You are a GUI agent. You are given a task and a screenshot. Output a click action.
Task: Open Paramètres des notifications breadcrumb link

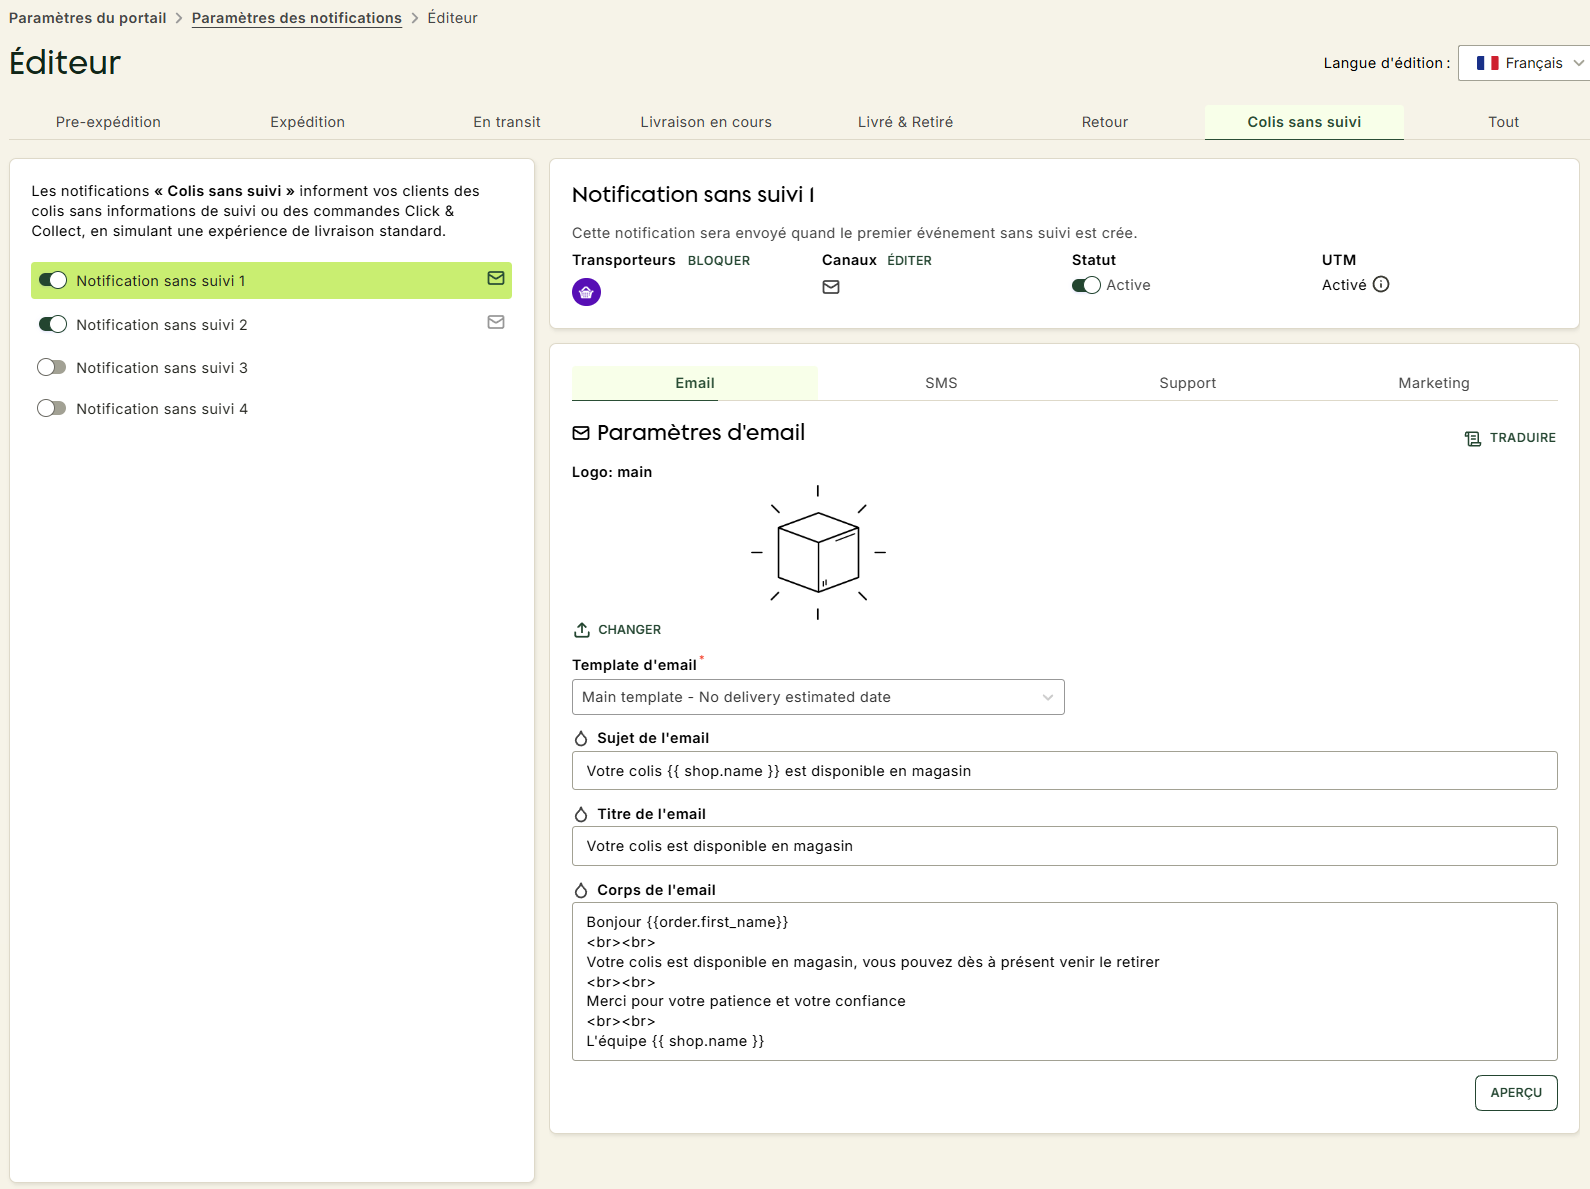pyautogui.click(x=297, y=18)
